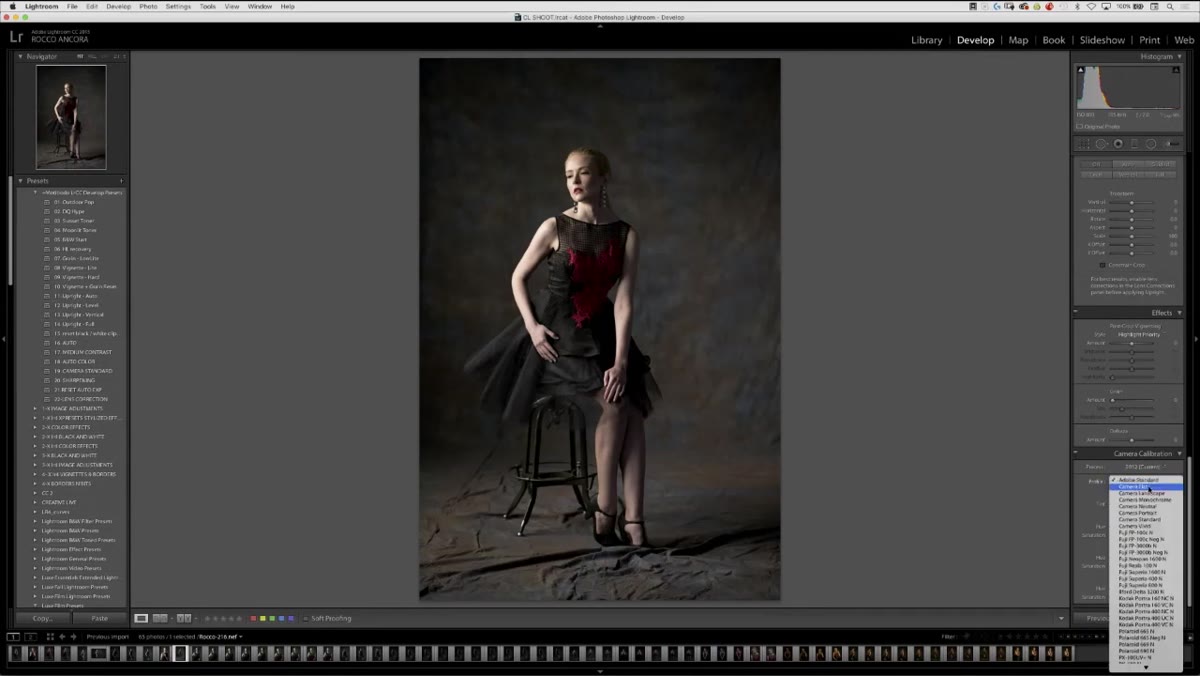This screenshot has height=676, width=1200.
Task: Switch to Loupe view icon in toolbar
Action: click(x=141, y=618)
